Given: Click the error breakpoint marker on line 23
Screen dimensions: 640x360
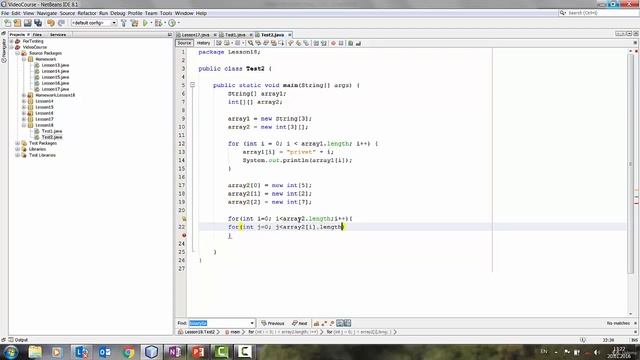Looking at the screenshot, I should (184, 236).
